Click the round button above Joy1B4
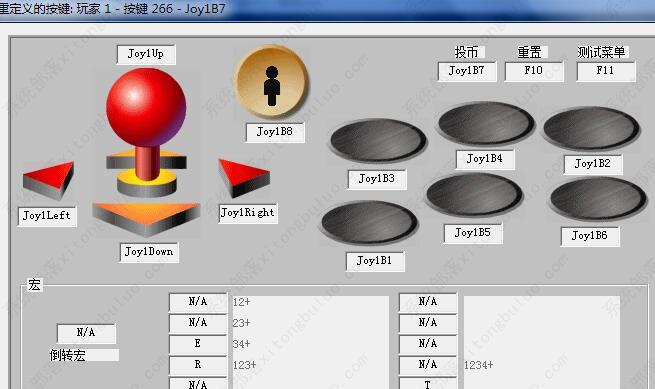 tap(486, 123)
